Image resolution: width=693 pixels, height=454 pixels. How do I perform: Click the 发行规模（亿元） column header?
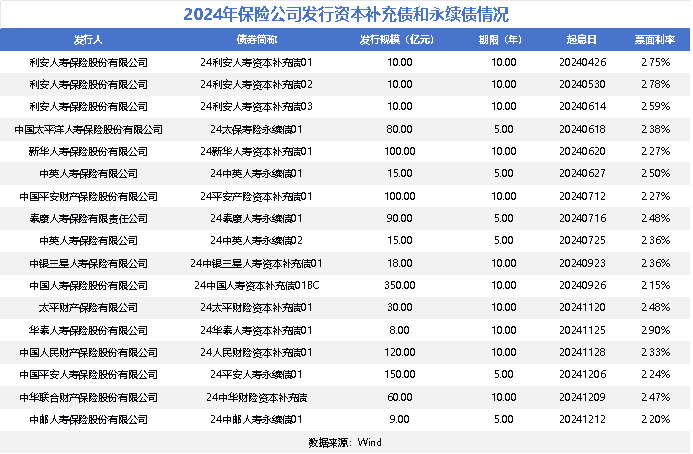click(x=396, y=40)
